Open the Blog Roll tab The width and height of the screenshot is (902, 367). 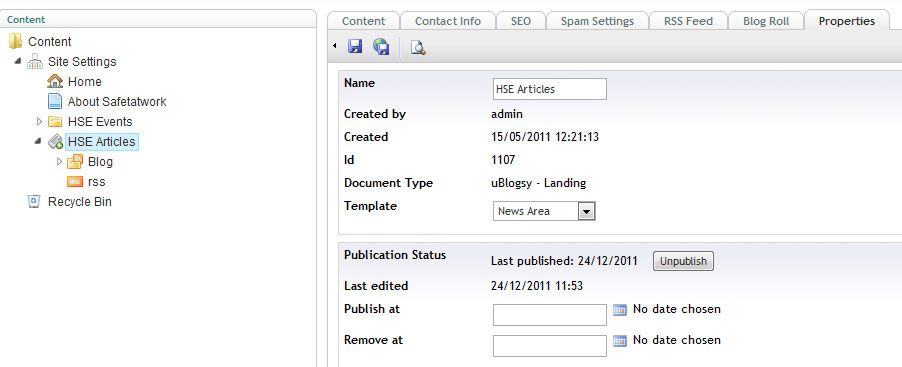[x=766, y=21]
